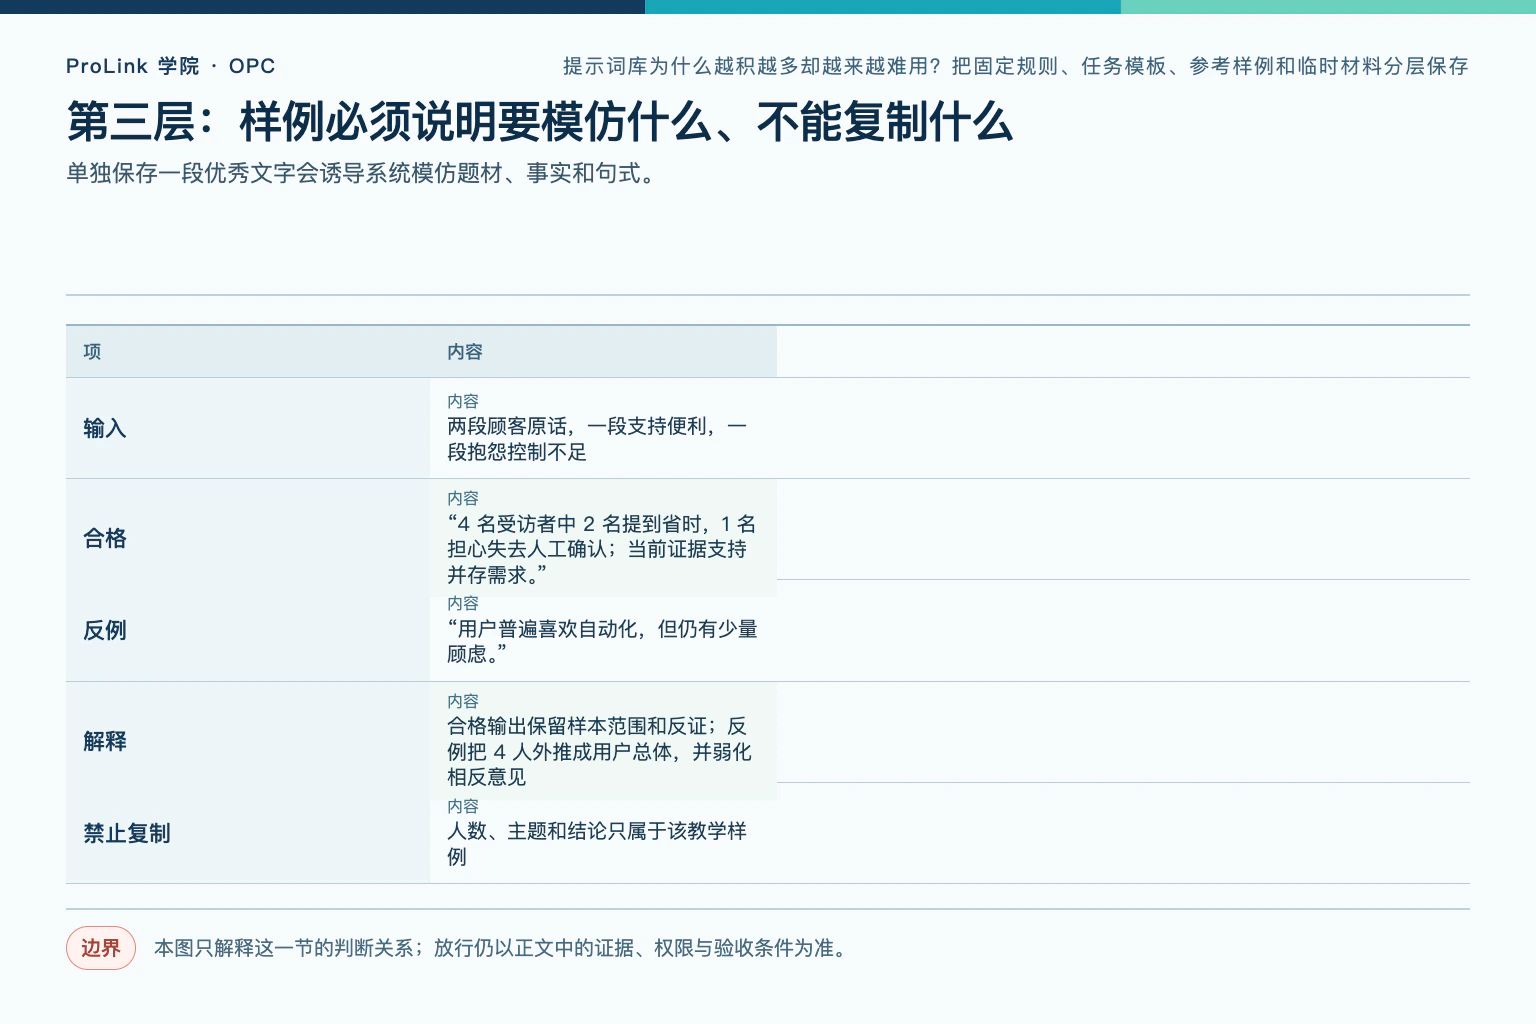Image resolution: width=1536 pixels, height=1024 pixels.
Task: Select the 禁止复制 row label
Action: tap(127, 833)
